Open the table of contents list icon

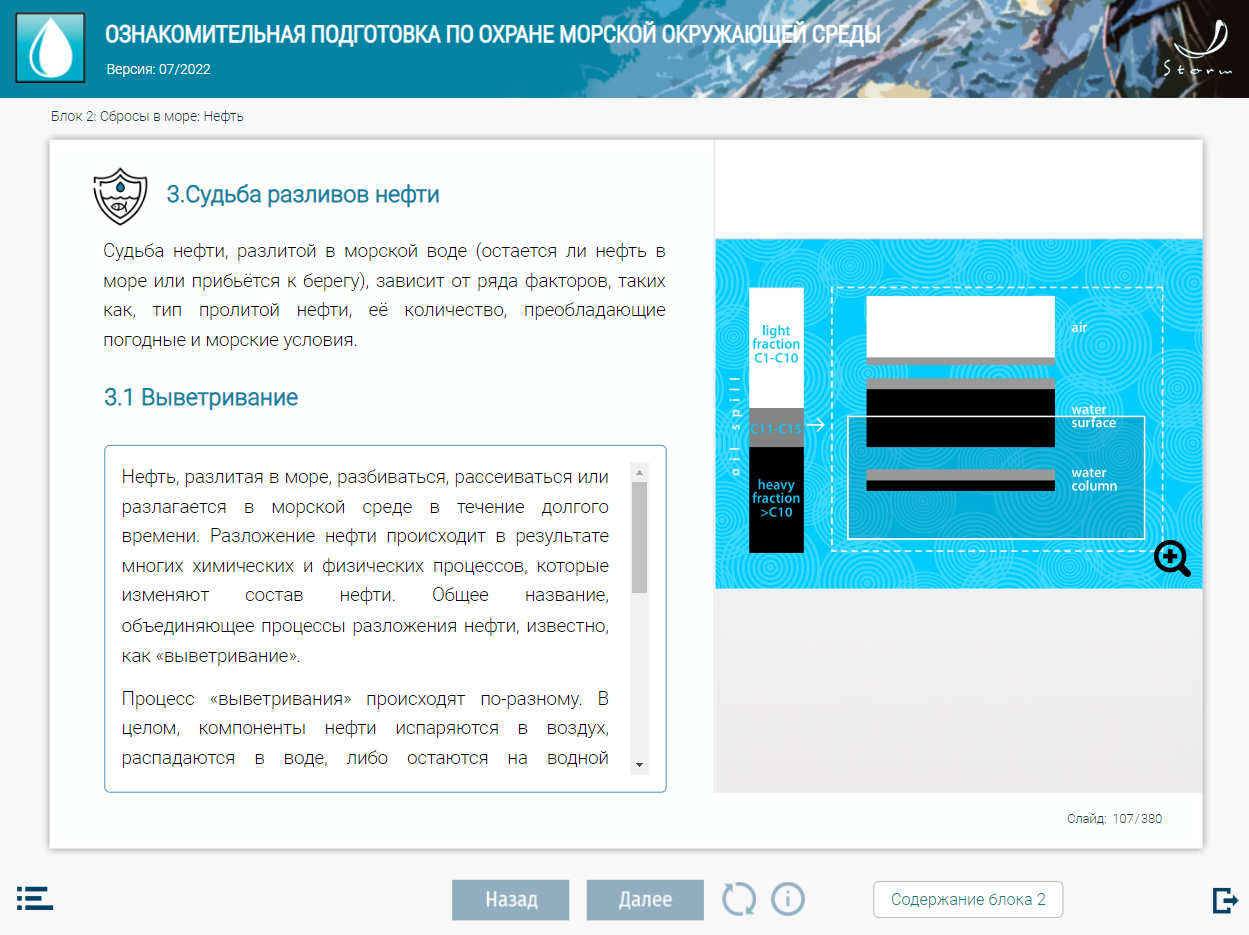[x=35, y=898]
